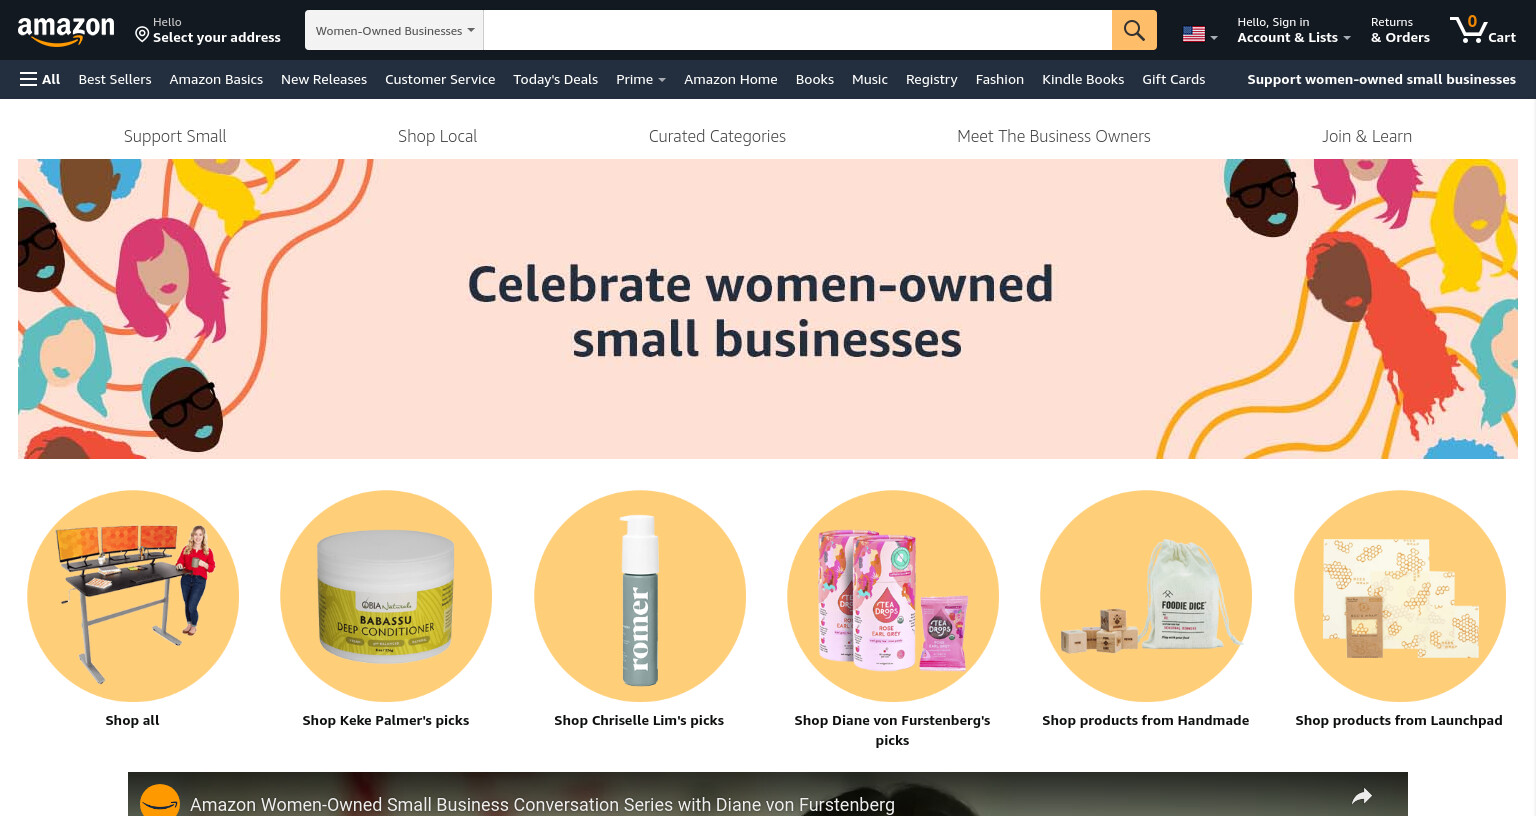This screenshot has width=1536, height=816.
Task: Click the location pin to select address
Action: click(142, 35)
